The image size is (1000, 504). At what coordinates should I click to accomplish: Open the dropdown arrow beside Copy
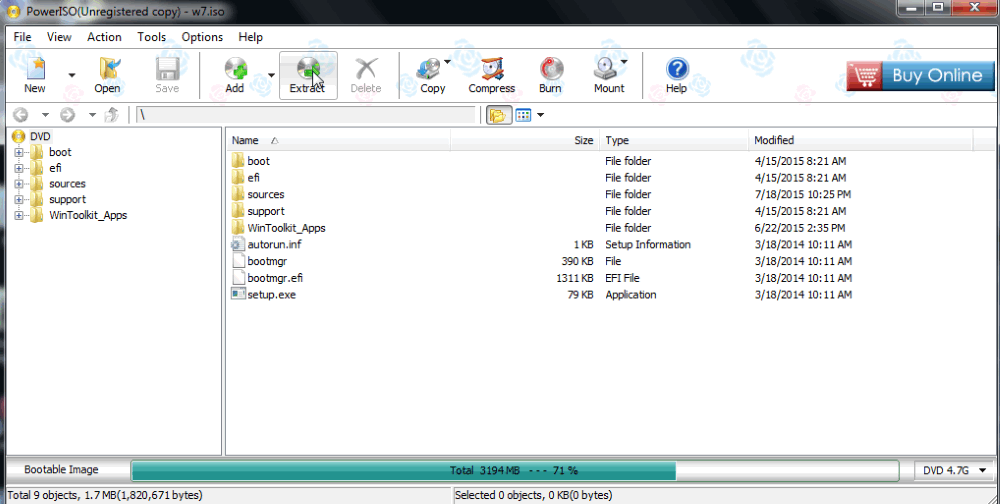click(x=447, y=62)
